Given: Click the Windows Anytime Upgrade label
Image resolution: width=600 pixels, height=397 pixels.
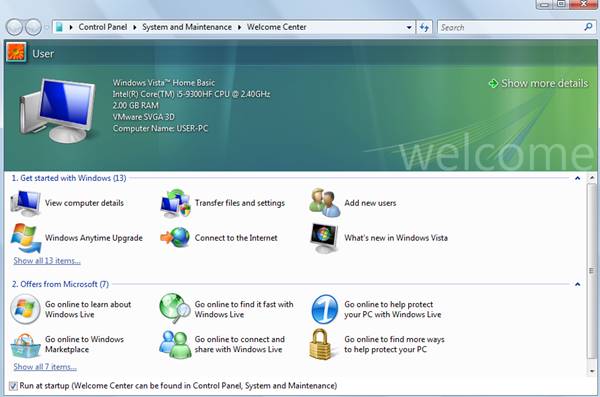Looking at the screenshot, I should [x=94, y=238].
